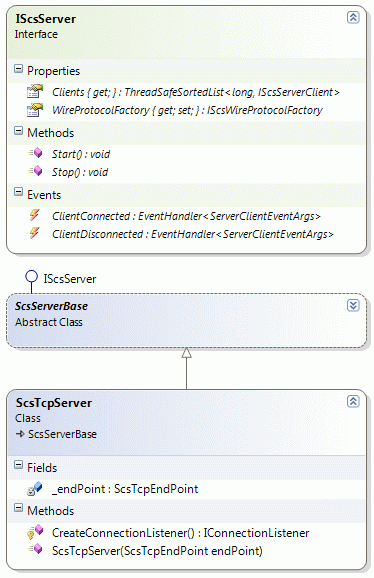Click the ScsTcpServer constructor method icon
The height and width of the screenshot is (578, 374).
[35, 550]
